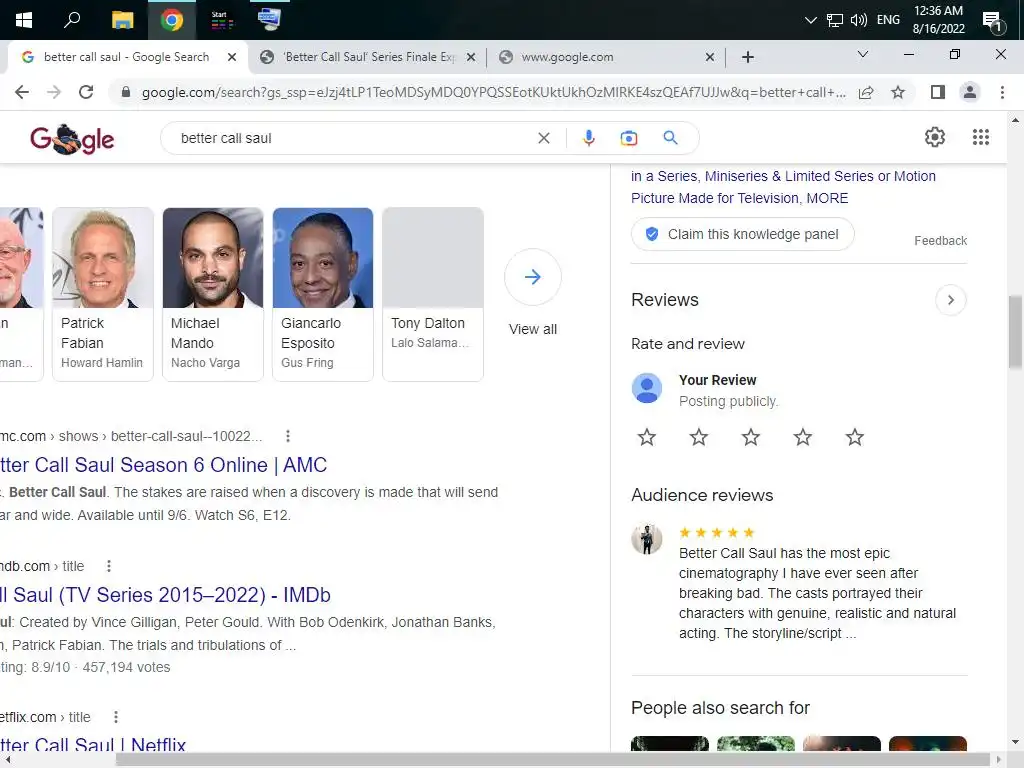Screen dimensions: 1024x768
Task: Open the Netflix result link
Action: click(93, 745)
